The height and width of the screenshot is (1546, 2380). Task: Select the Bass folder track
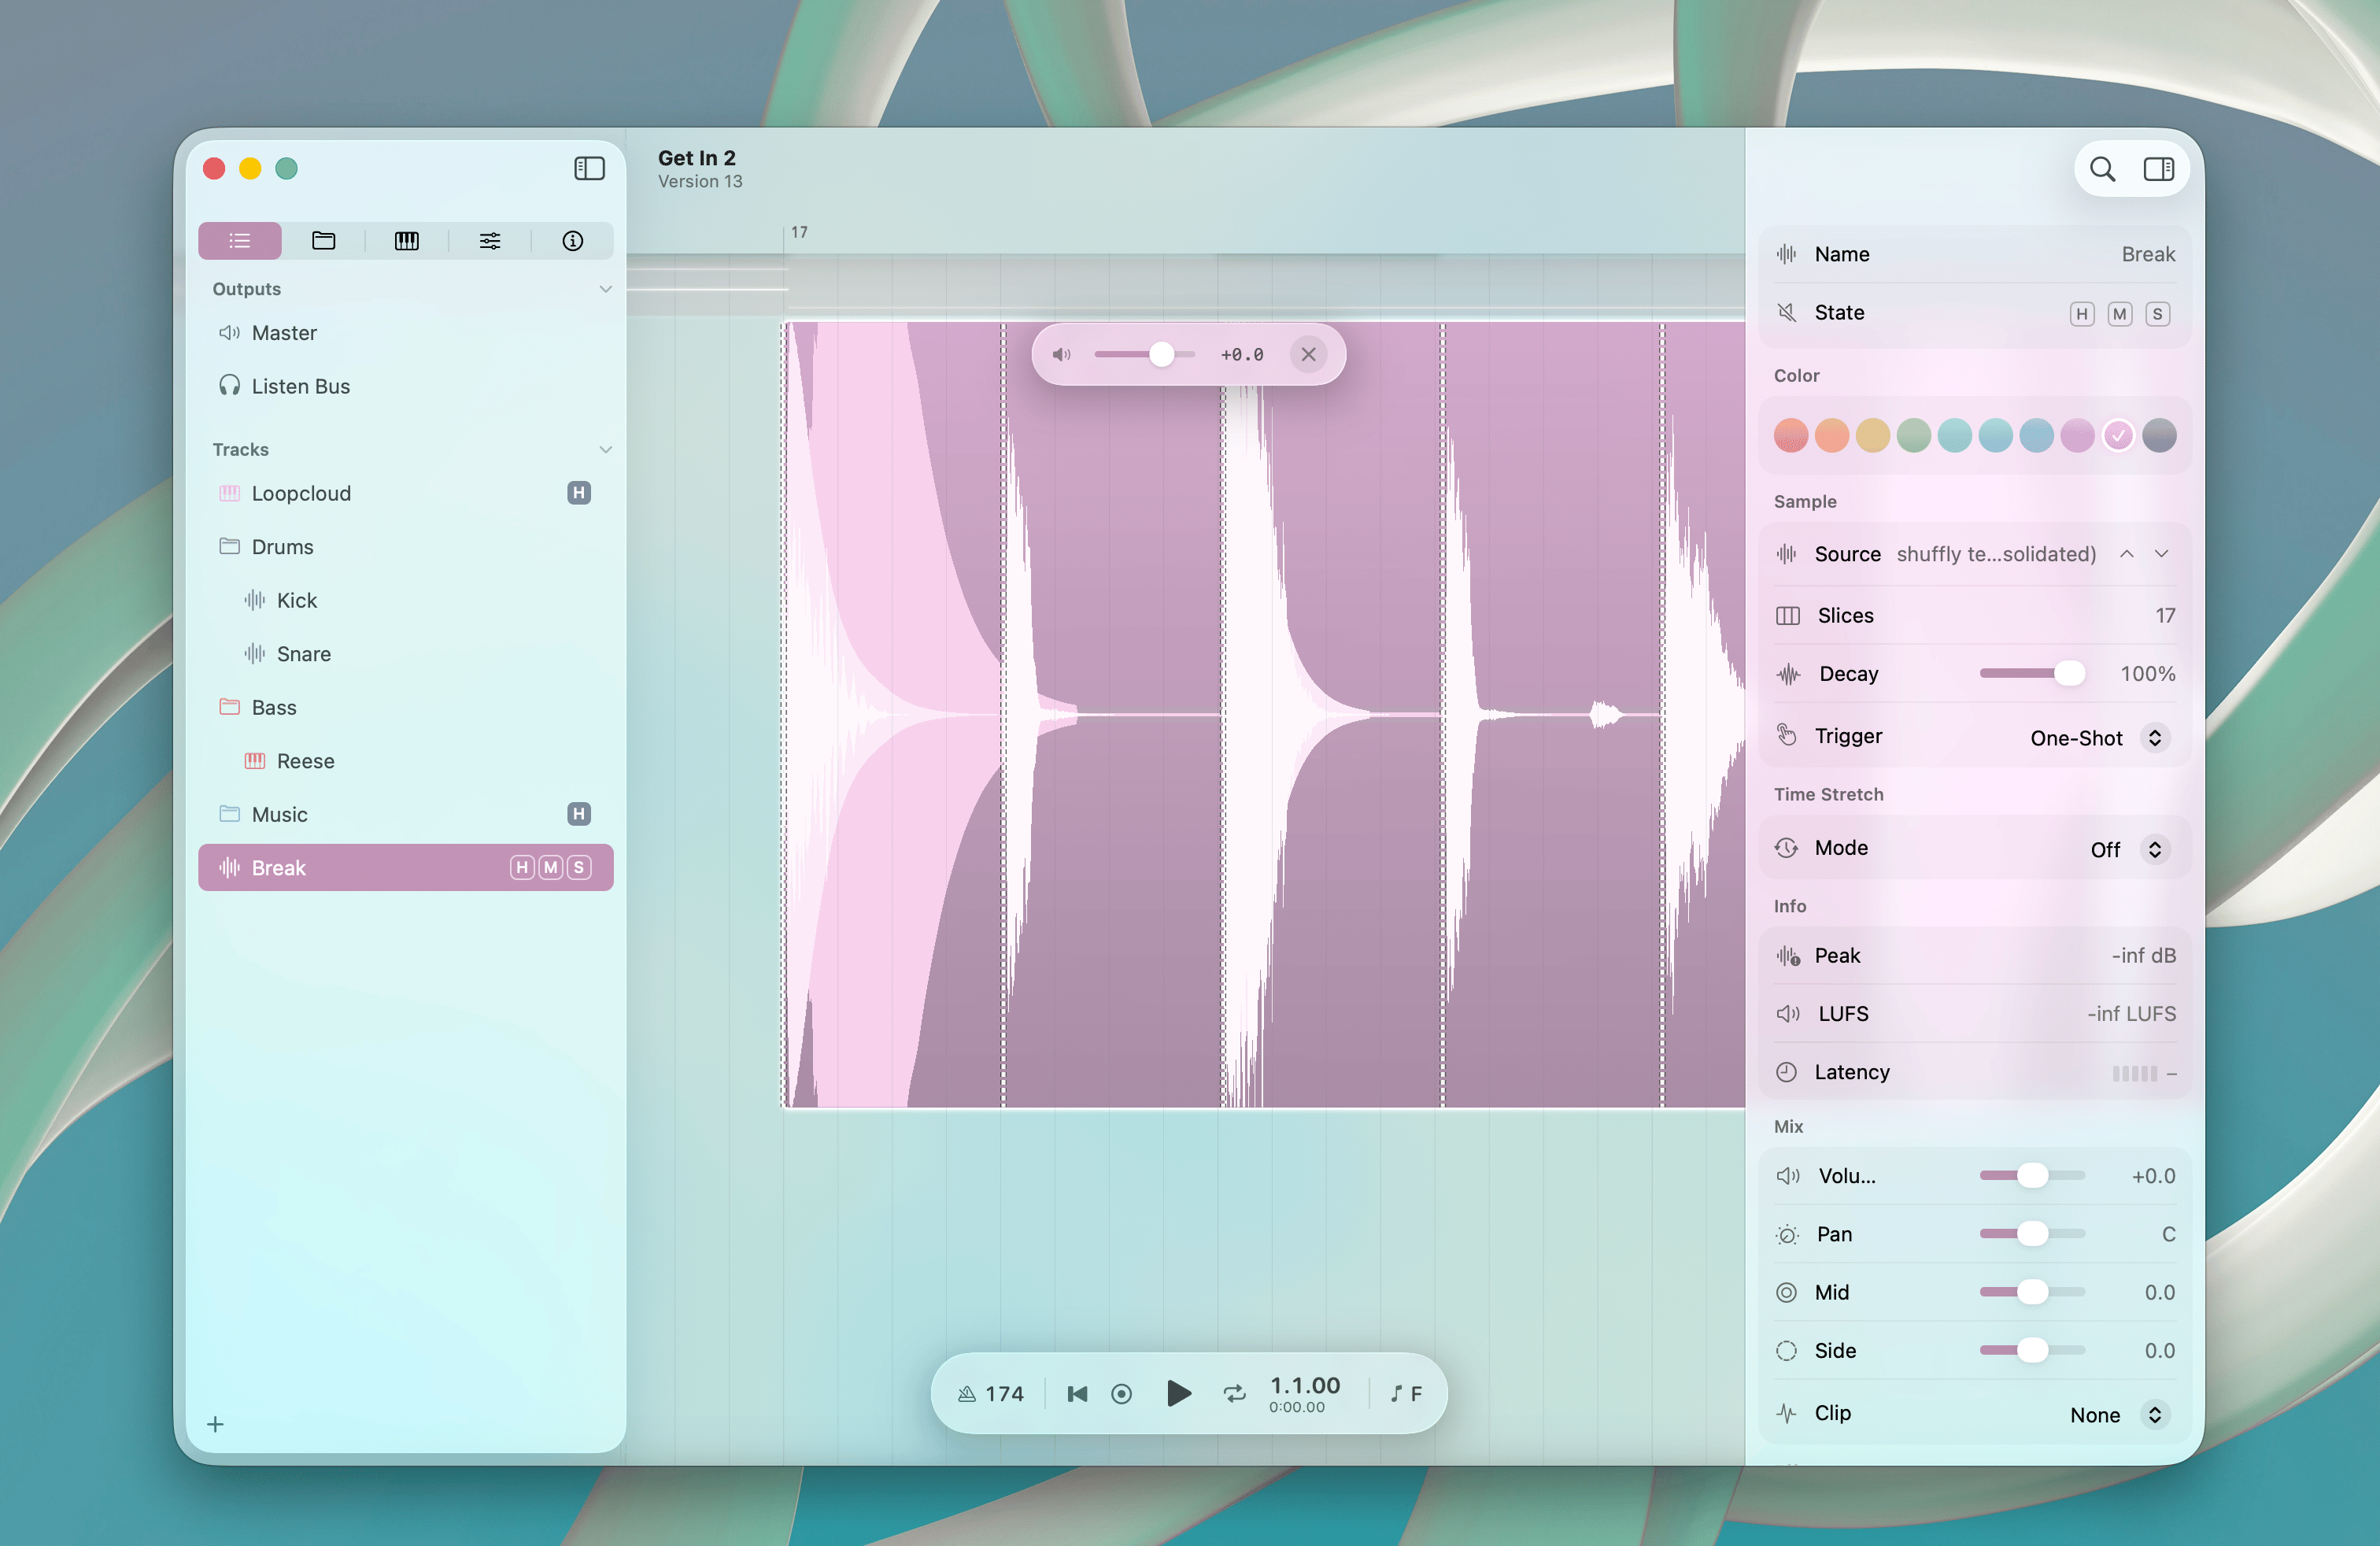pos(406,707)
